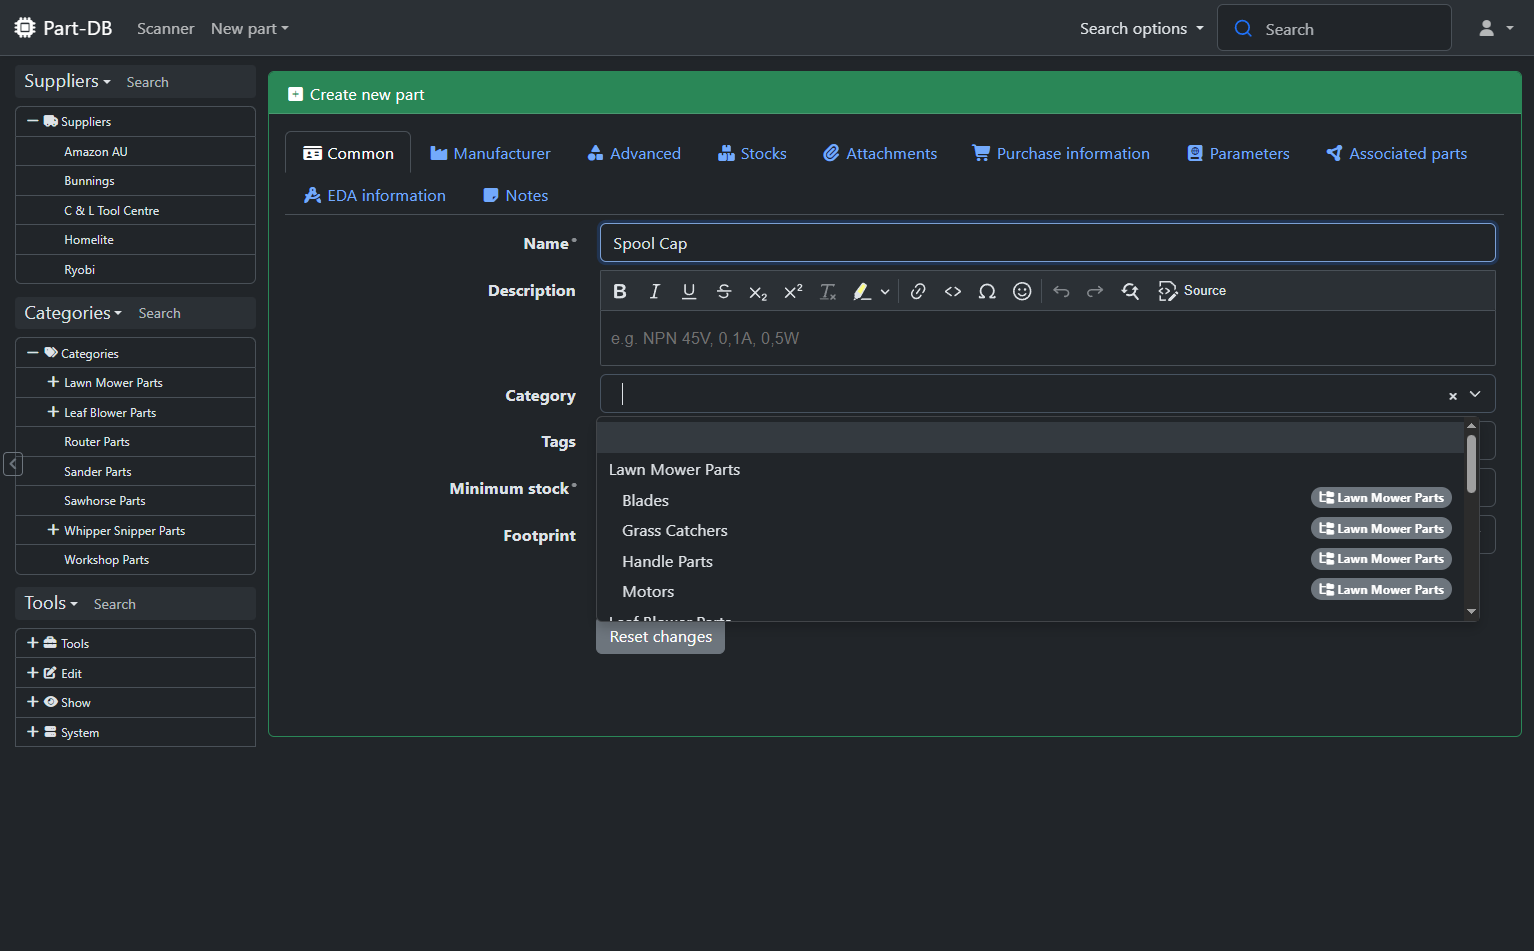1534x951 pixels.
Task: Open the Part-DB home logo
Action: click(63, 28)
